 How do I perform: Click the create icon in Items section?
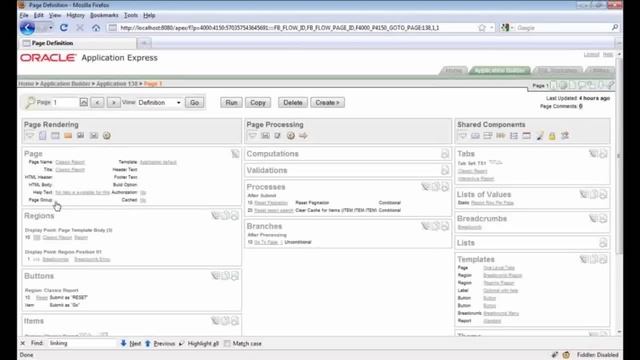coord(235,321)
